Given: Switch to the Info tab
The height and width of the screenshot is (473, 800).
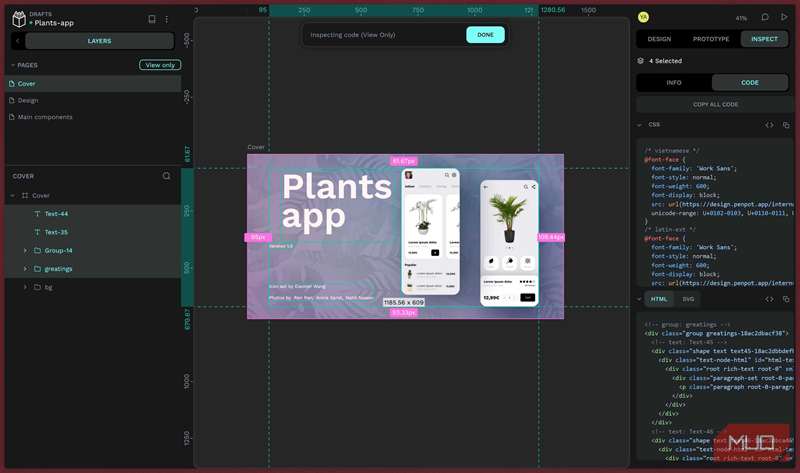Looking at the screenshot, I should pyautogui.click(x=674, y=83).
